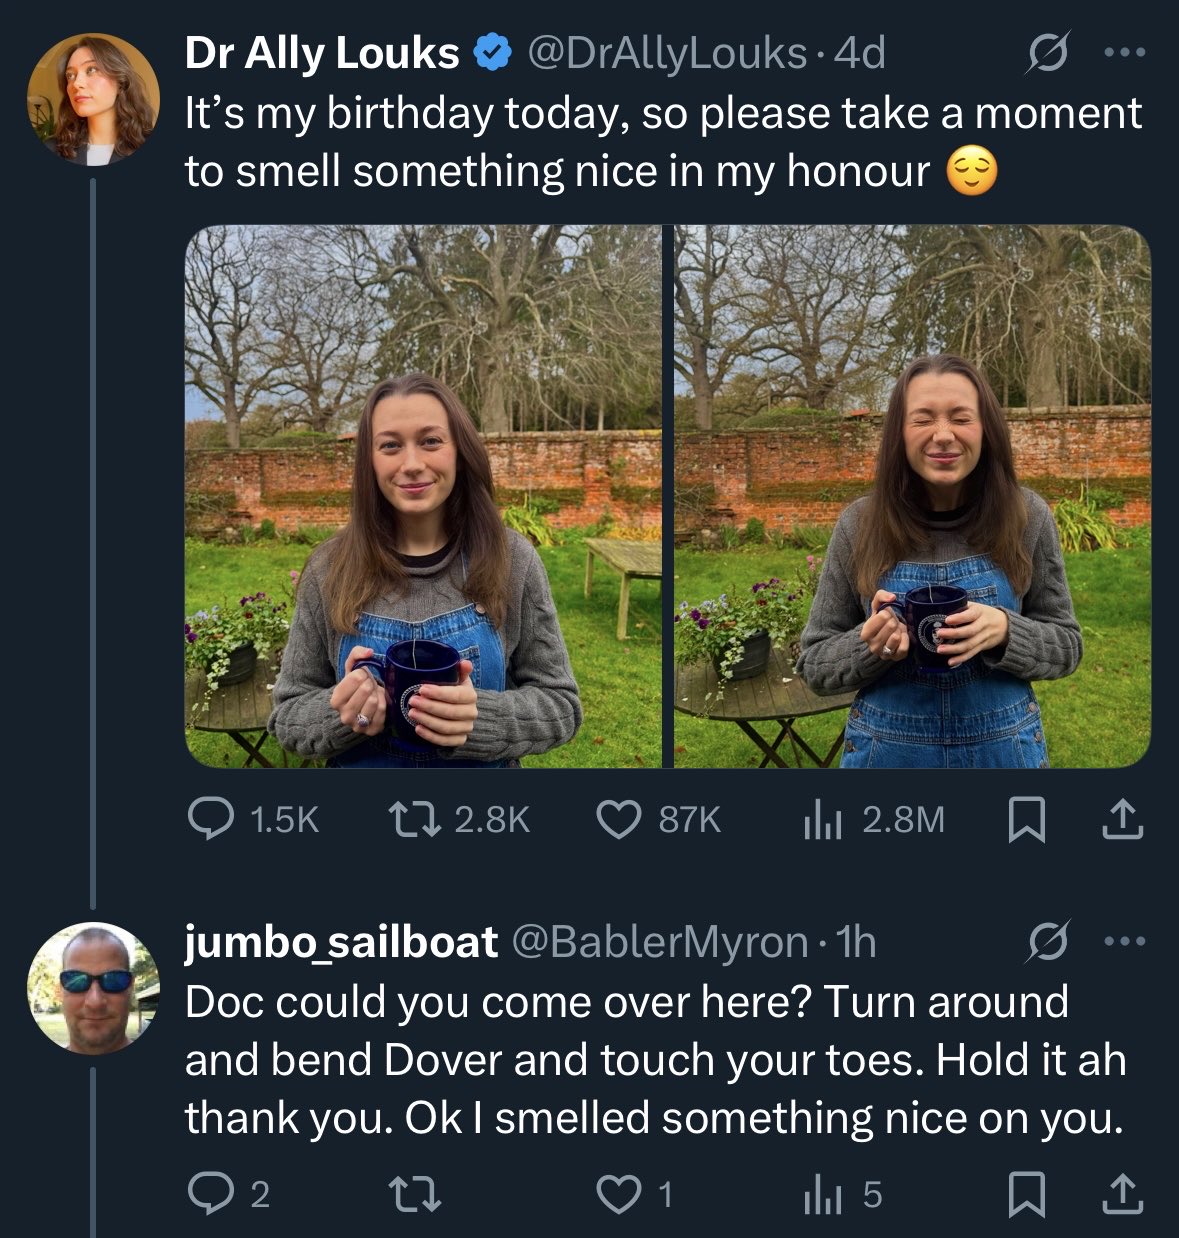Open Grok icon on Dr Ally Louks' tweet
This screenshot has height=1238, width=1179.
(x=1047, y=53)
